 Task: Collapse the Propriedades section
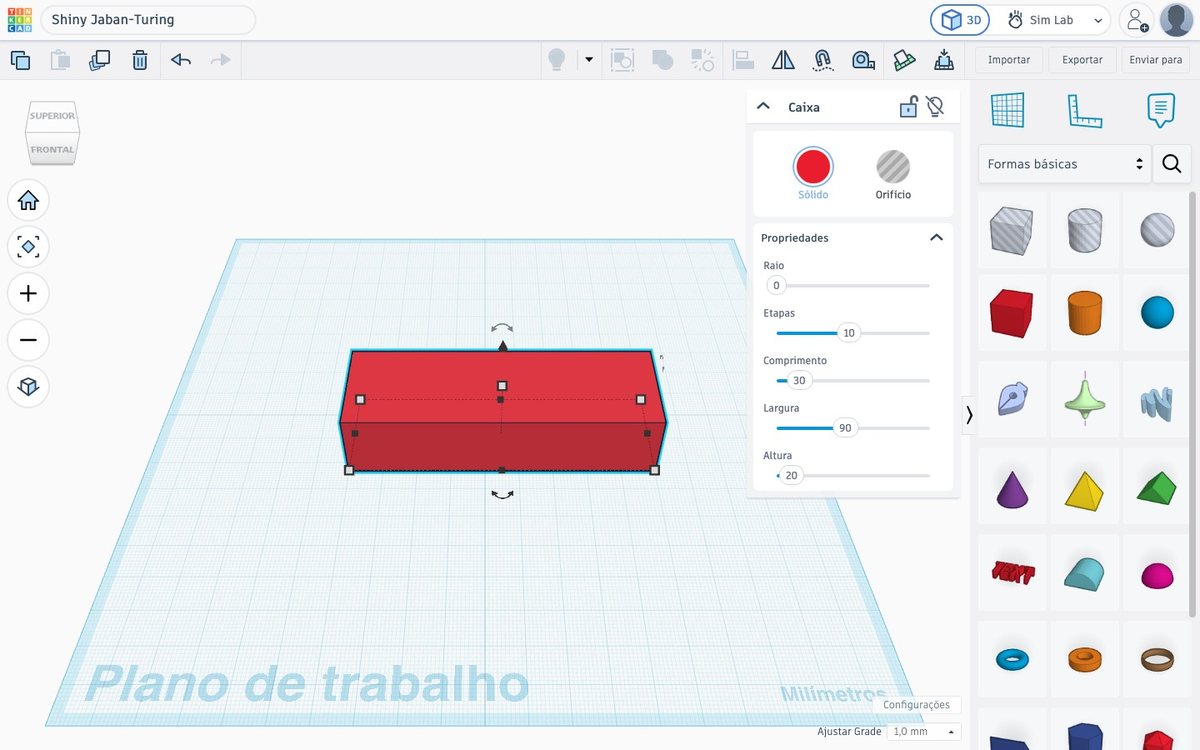(x=936, y=237)
